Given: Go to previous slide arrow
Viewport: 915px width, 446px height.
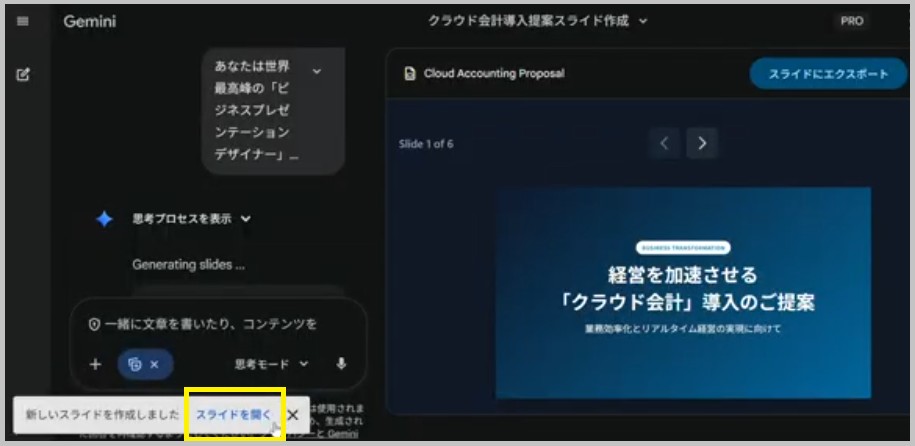Looking at the screenshot, I should 663,143.
